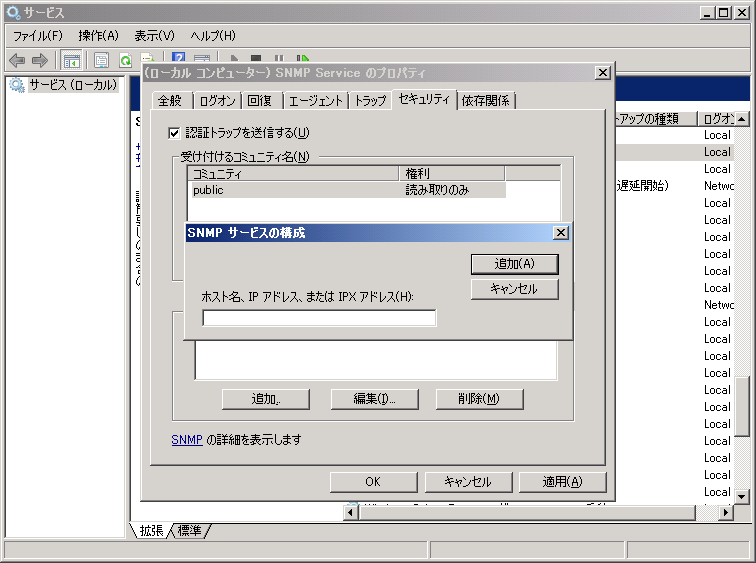Open the ヘルプ(H) menu
This screenshot has width=756, height=563.
click(213, 36)
